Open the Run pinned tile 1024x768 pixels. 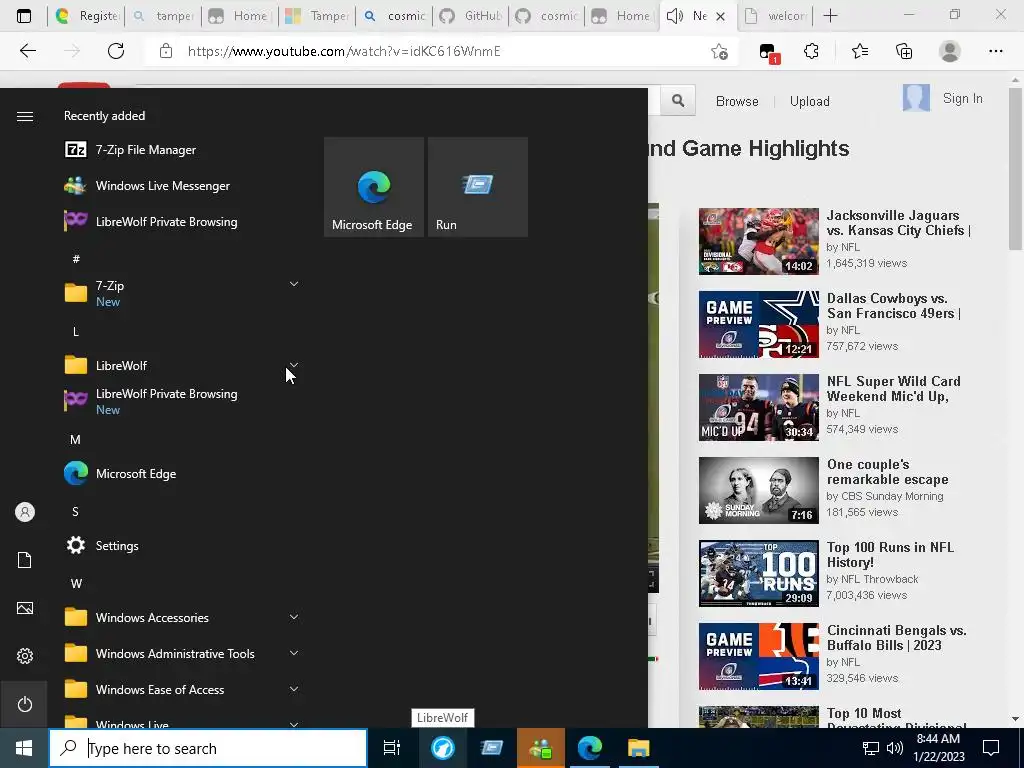click(478, 187)
